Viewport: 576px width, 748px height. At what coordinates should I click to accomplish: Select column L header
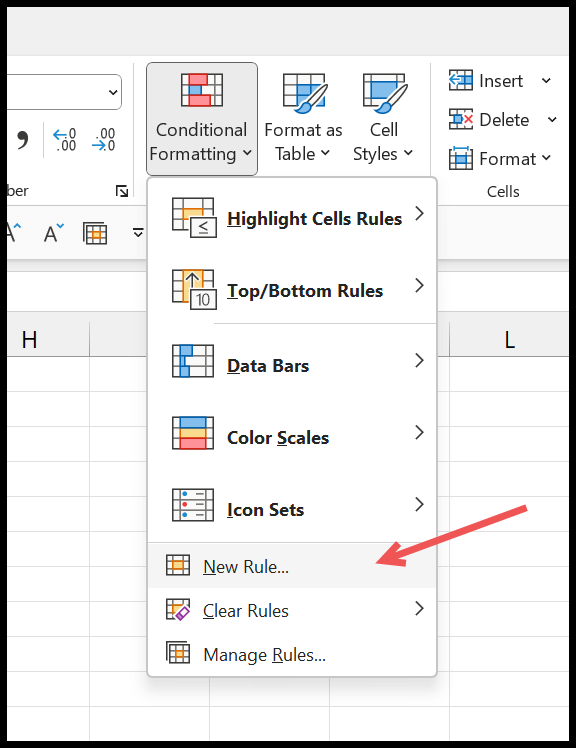point(509,339)
